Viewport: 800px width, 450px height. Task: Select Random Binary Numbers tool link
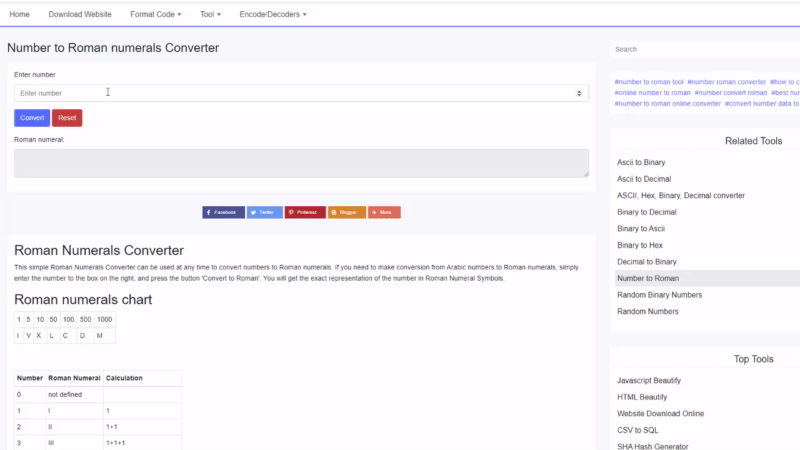tap(659, 295)
